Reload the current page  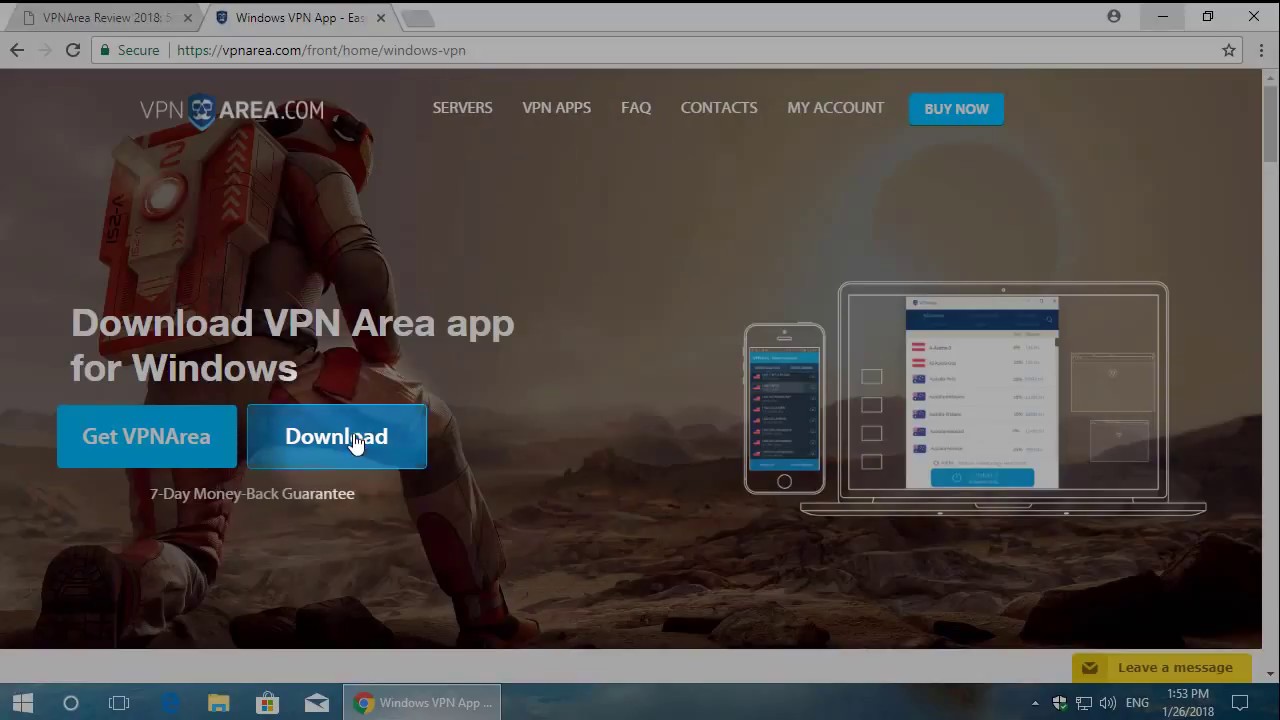(73, 50)
